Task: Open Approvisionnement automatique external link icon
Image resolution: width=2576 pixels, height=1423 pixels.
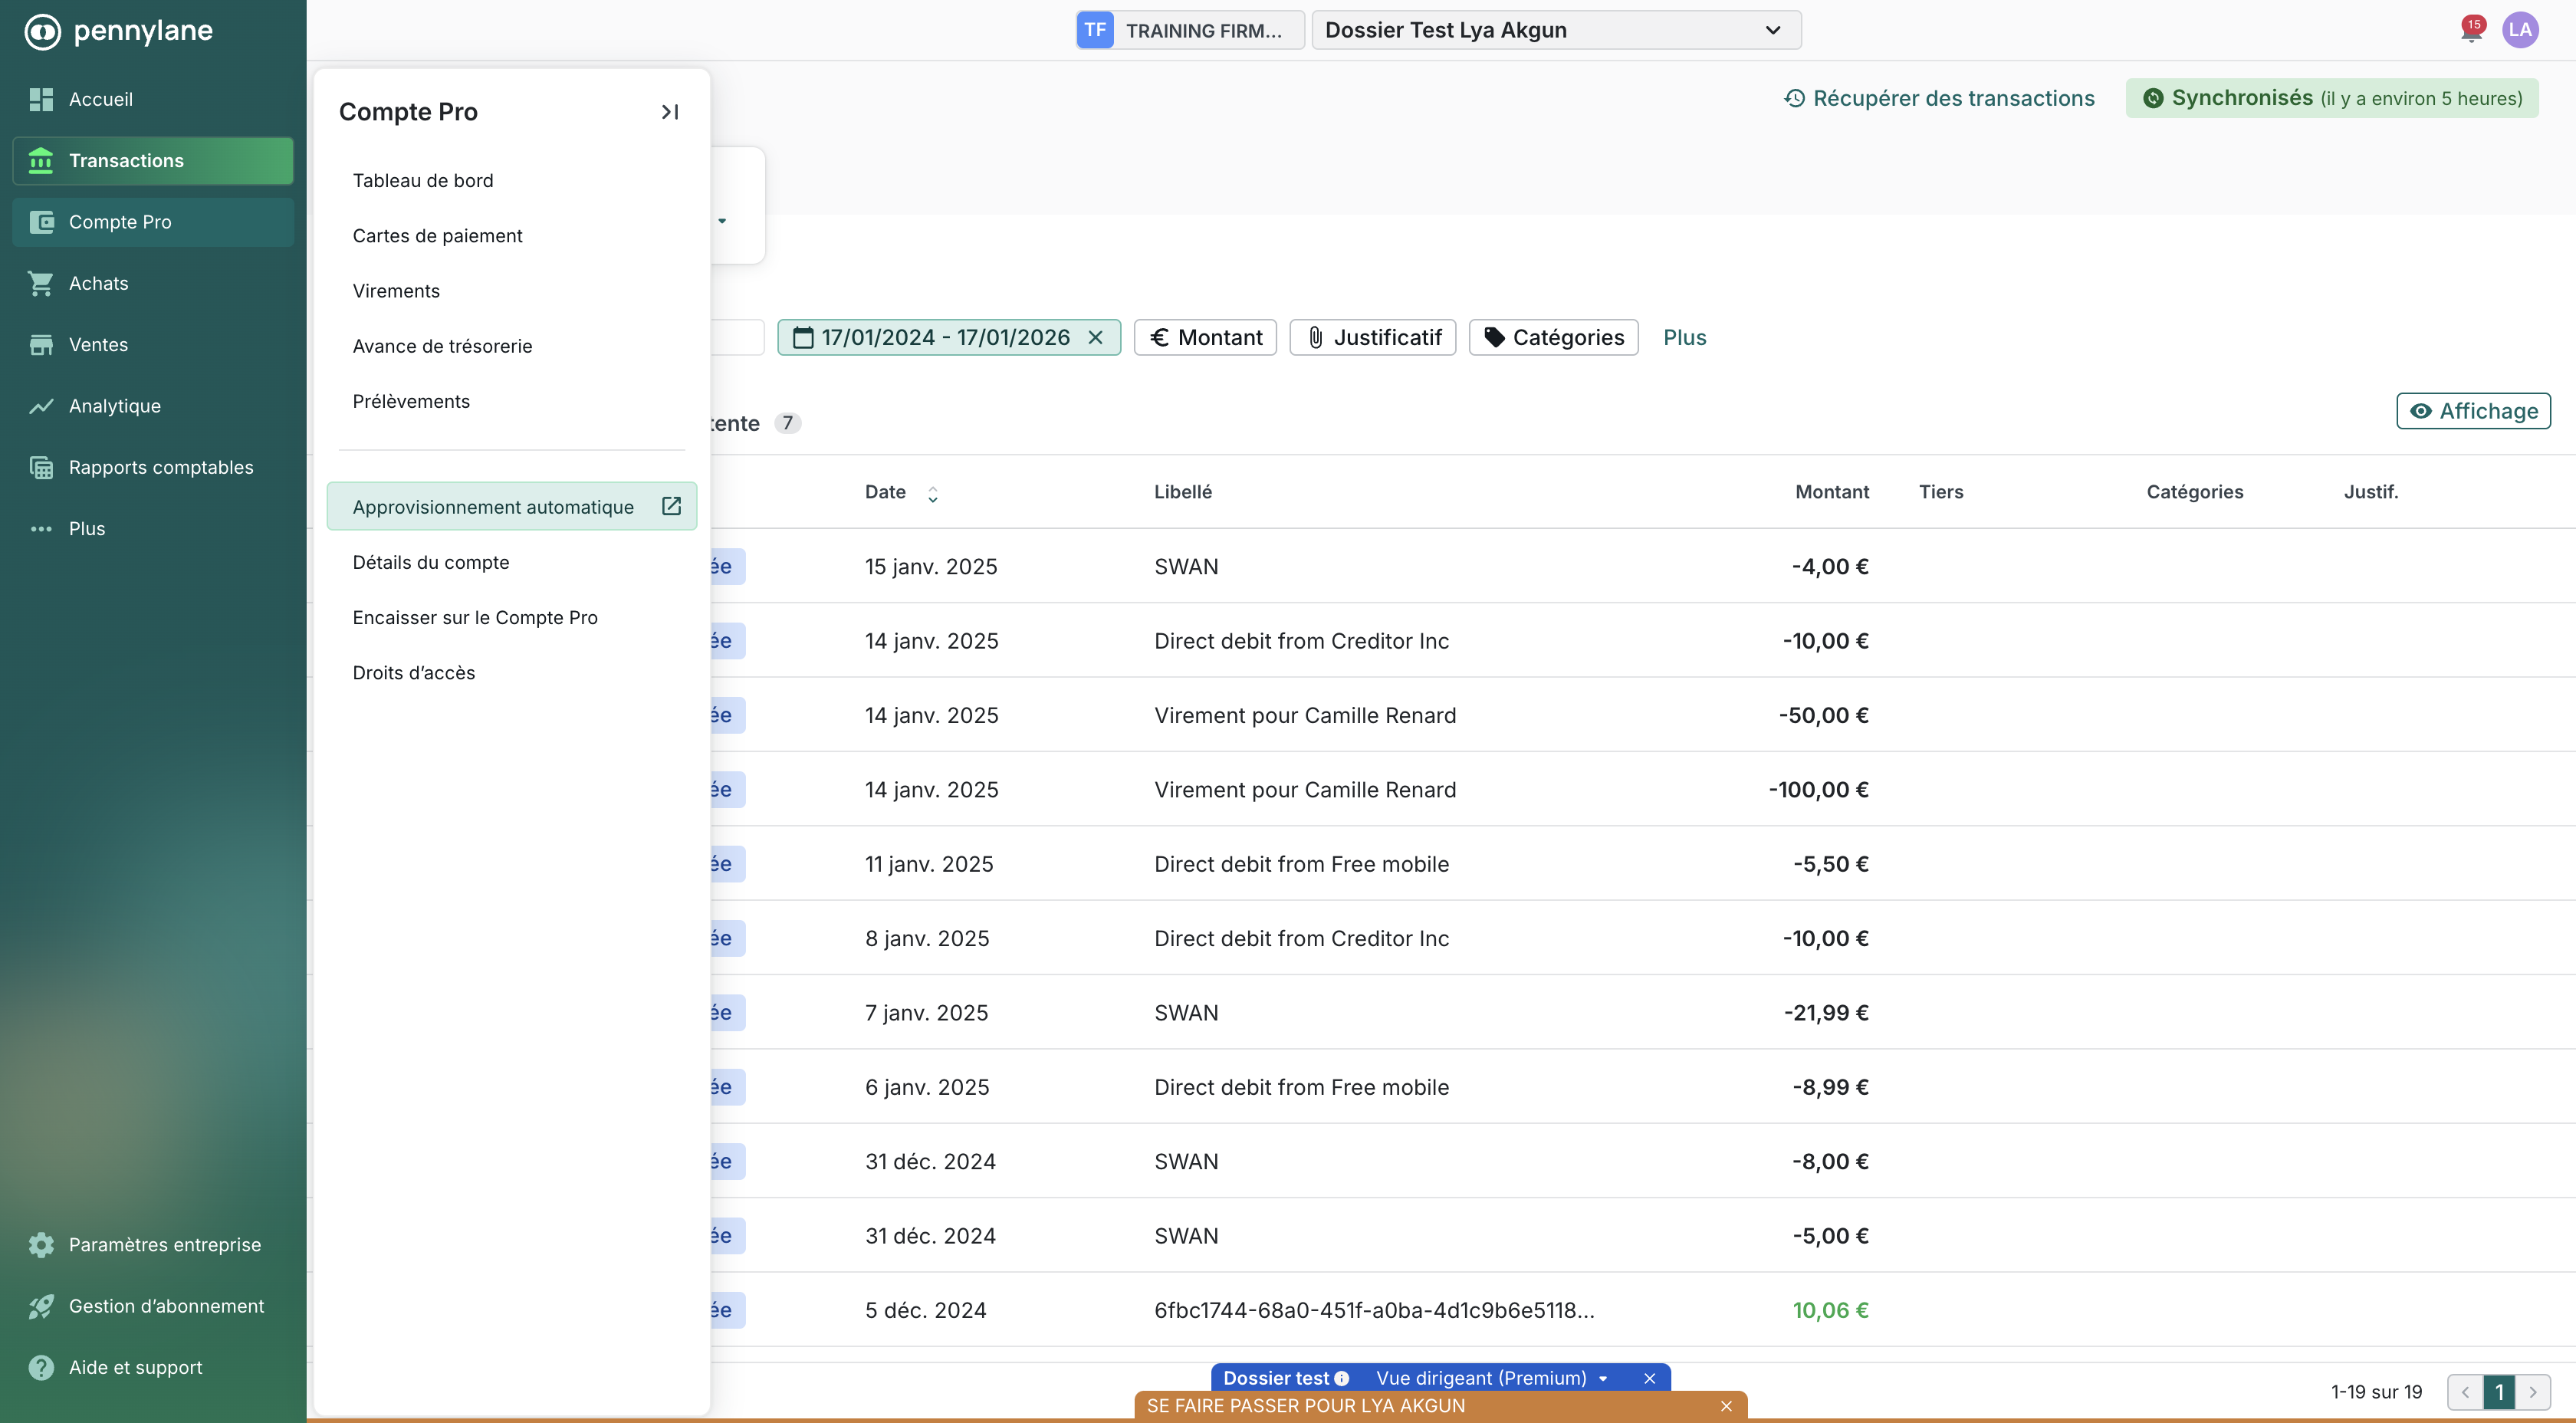Action: pyautogui.click(x=672, y=506)
